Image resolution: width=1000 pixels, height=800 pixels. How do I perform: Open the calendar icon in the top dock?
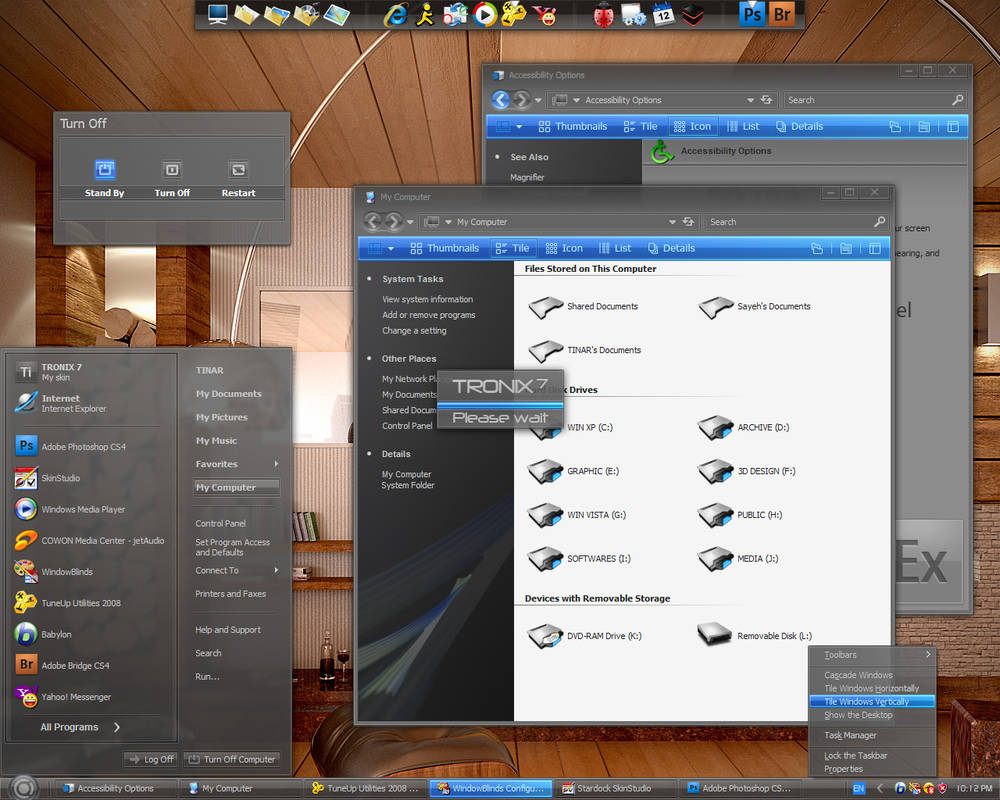pyautogui.click(x=663, y=13)
